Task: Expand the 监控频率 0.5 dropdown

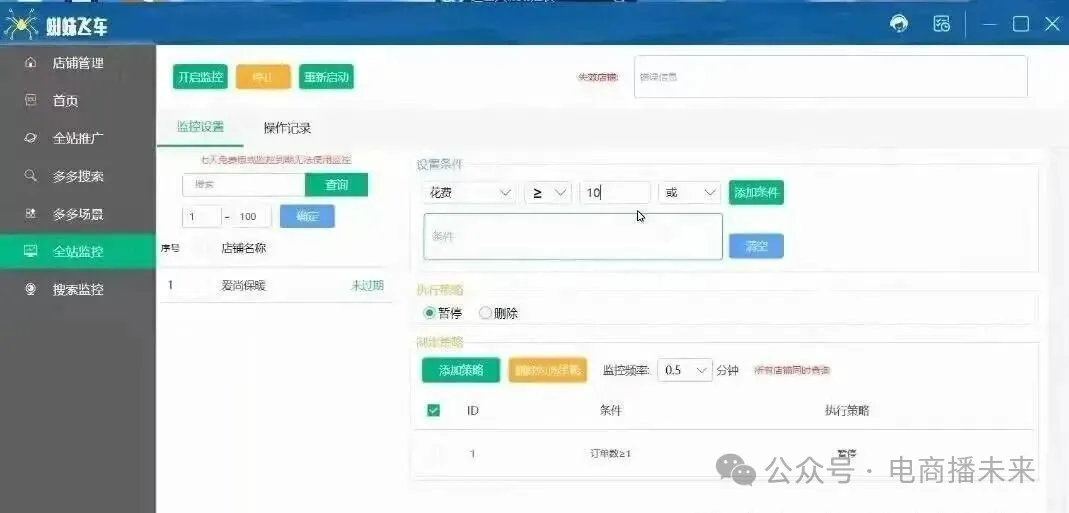Action: tap(684, 370)
